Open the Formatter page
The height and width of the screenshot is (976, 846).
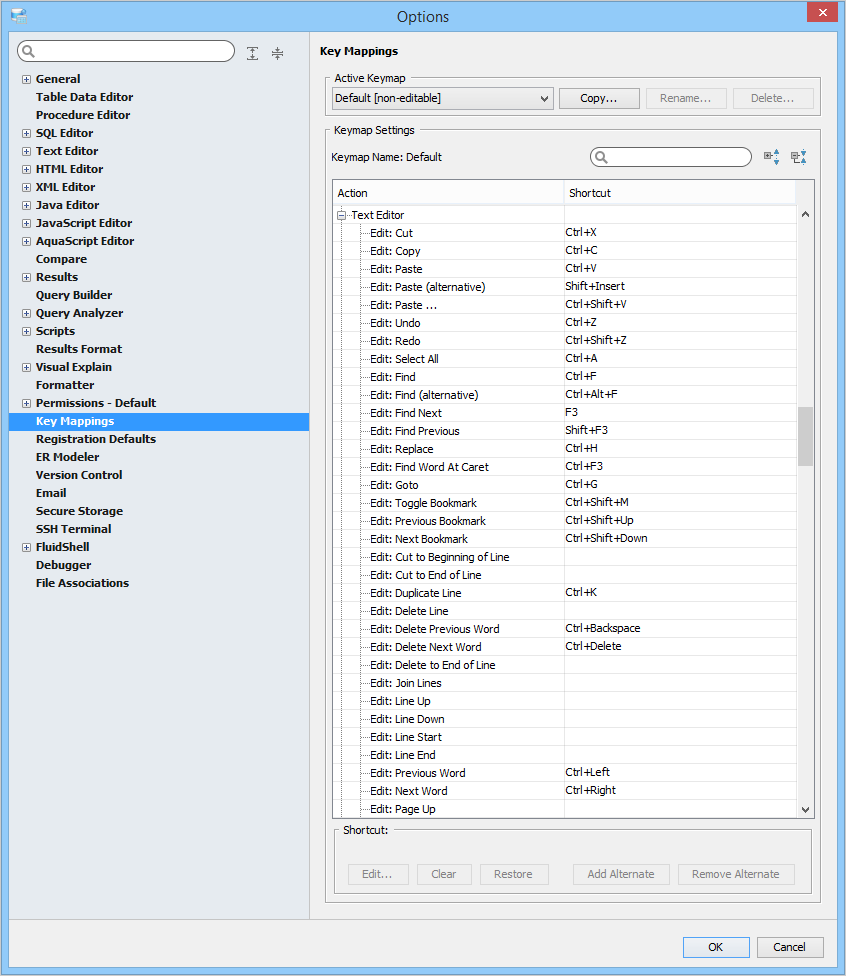(x=65, y=385)
